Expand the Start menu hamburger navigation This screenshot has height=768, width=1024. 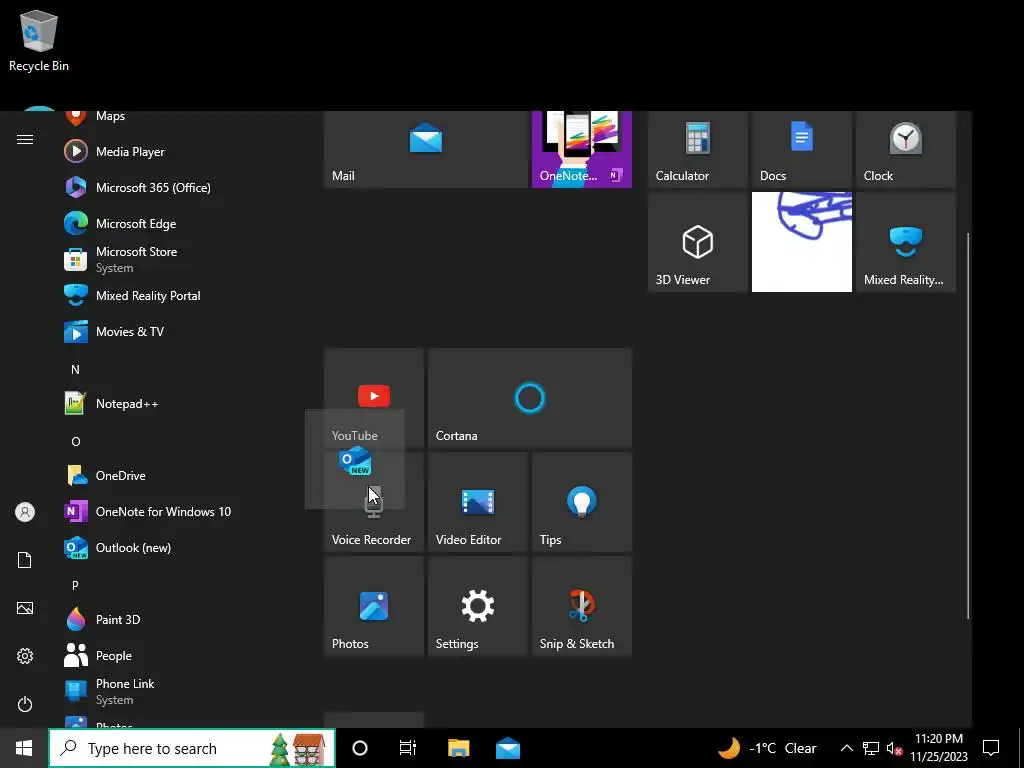click(x=25, y=139)
